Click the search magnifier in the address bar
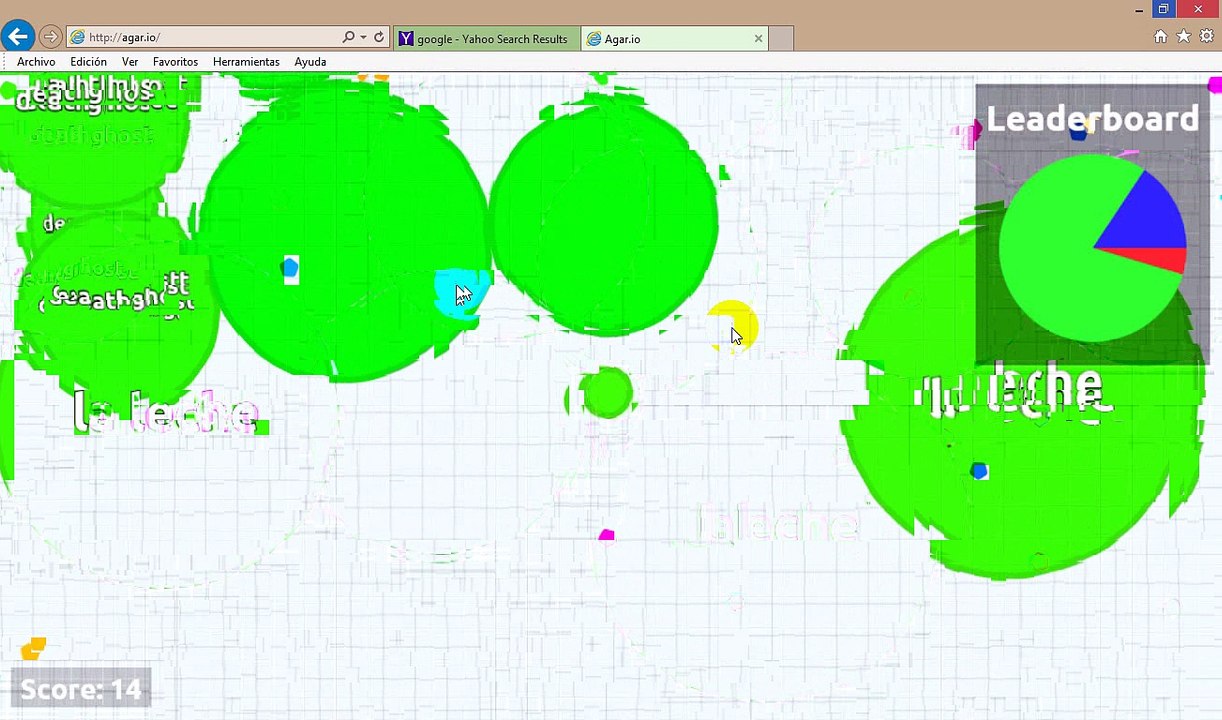Screen dimensions: 1222x720 [348, 37]
